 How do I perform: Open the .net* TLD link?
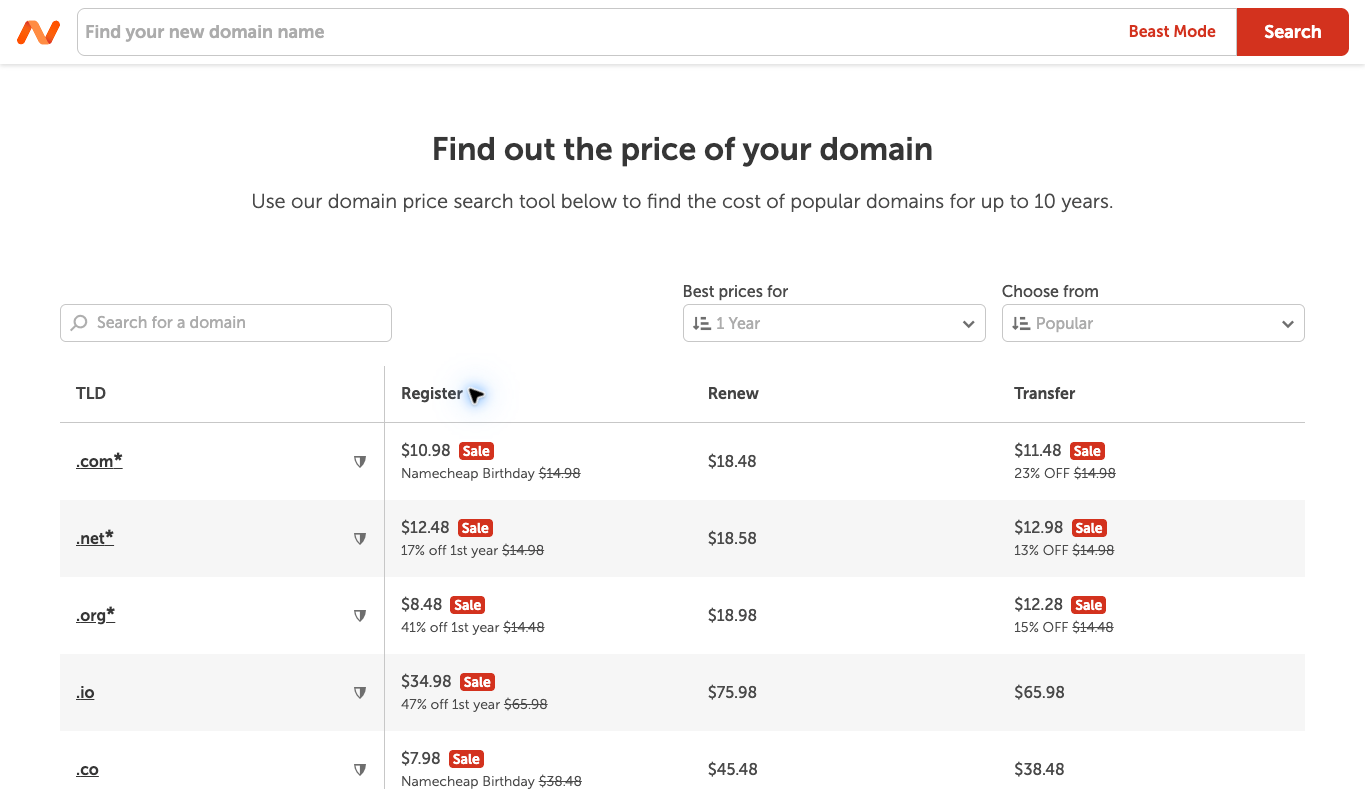95,538
